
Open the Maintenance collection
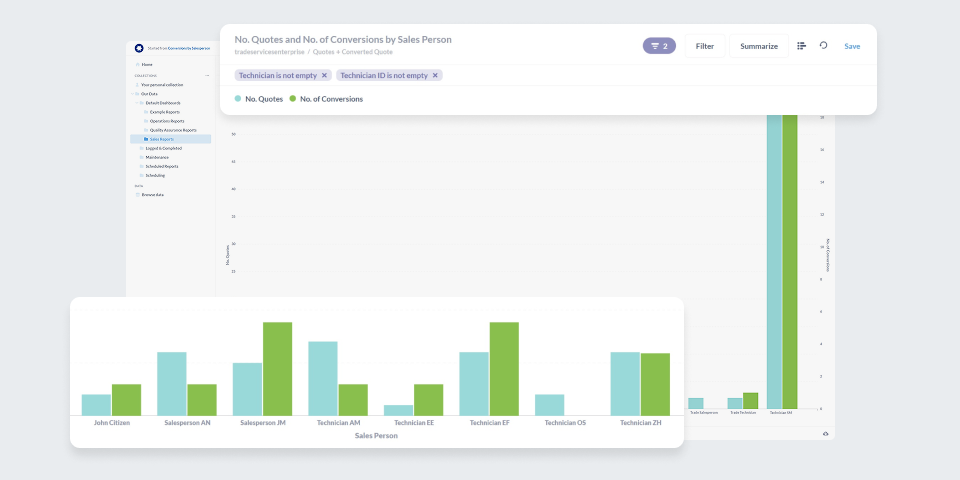click(157, 157)
